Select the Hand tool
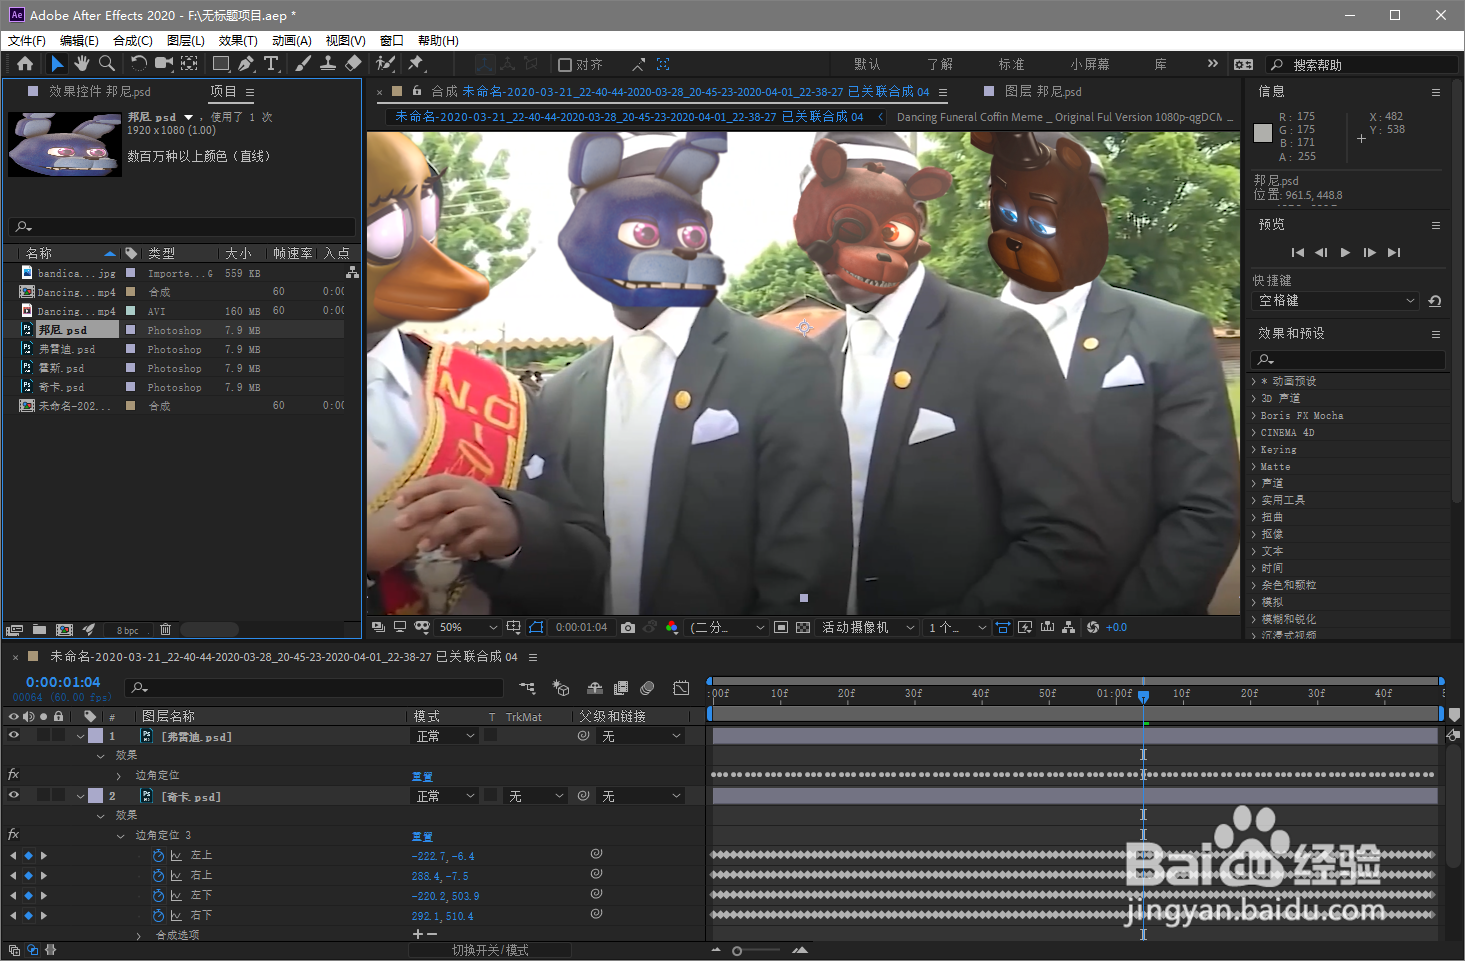The width and height of the screenshot is (1465, 961). pos(81,64)
